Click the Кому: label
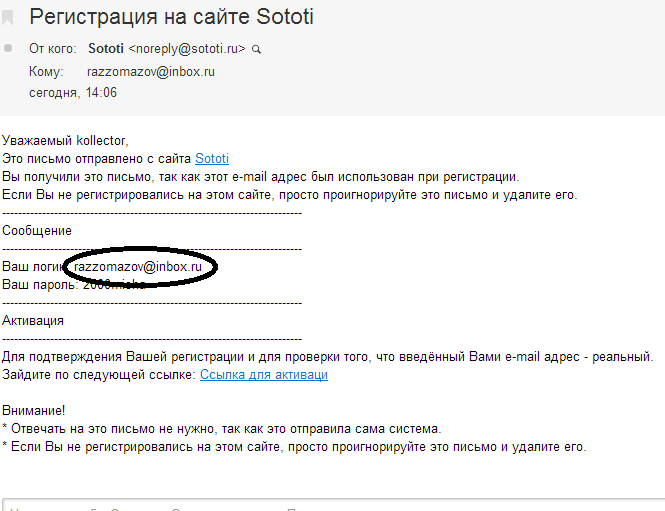The width and height of the screenshot is (665, 511). [x=46, y=71]
